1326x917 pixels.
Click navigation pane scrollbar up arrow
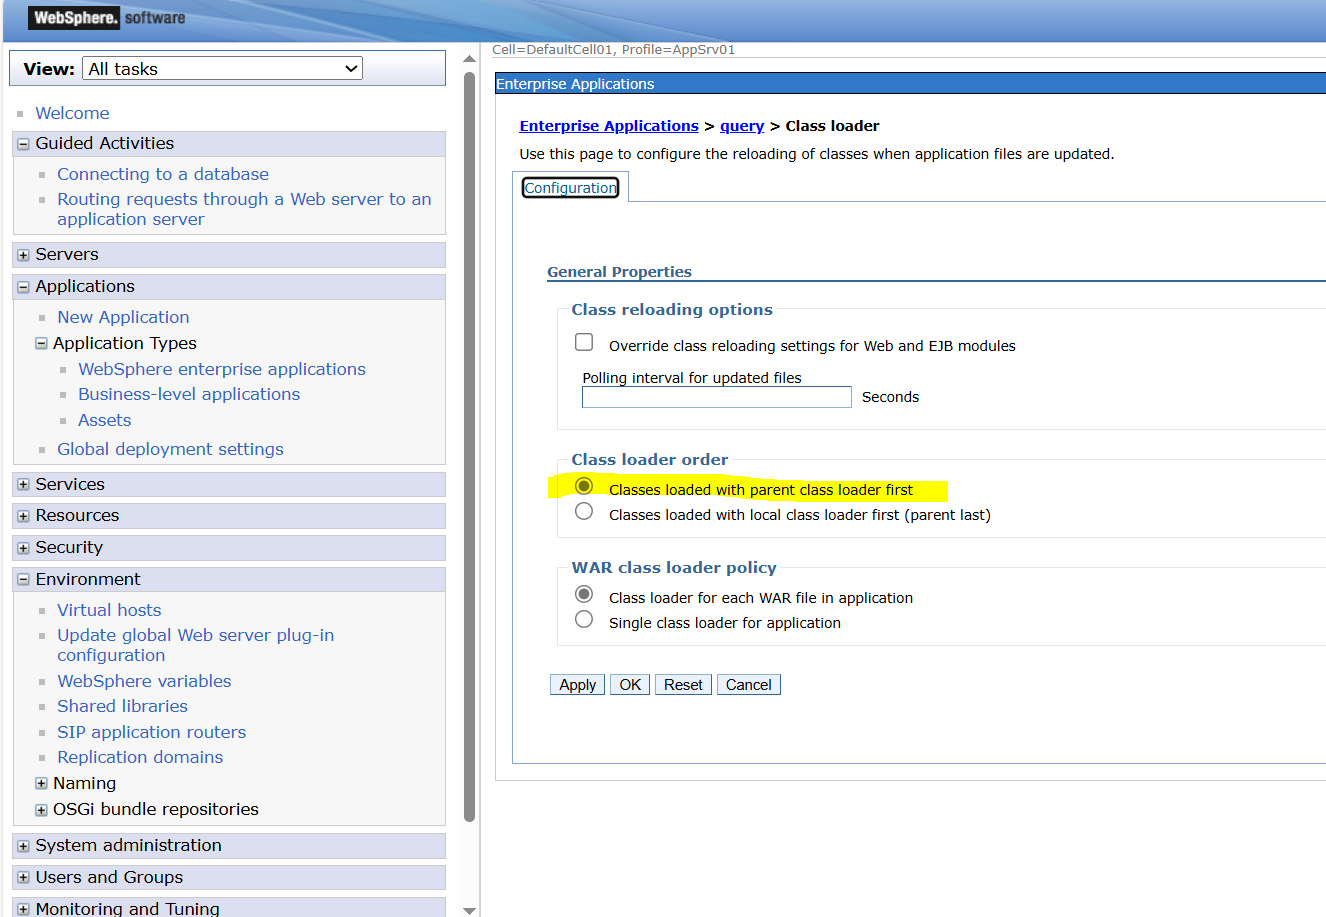(469, 58)
